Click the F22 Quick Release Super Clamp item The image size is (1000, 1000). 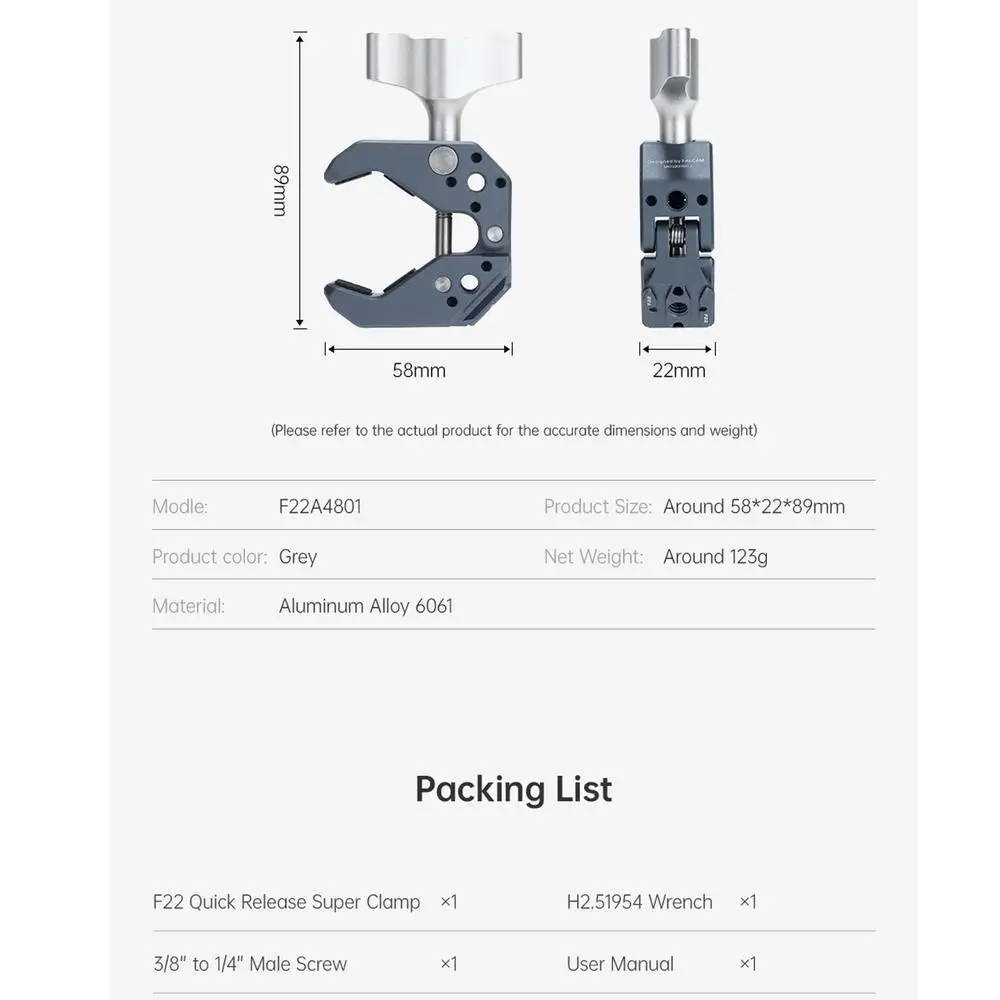[x=287, y=902]
